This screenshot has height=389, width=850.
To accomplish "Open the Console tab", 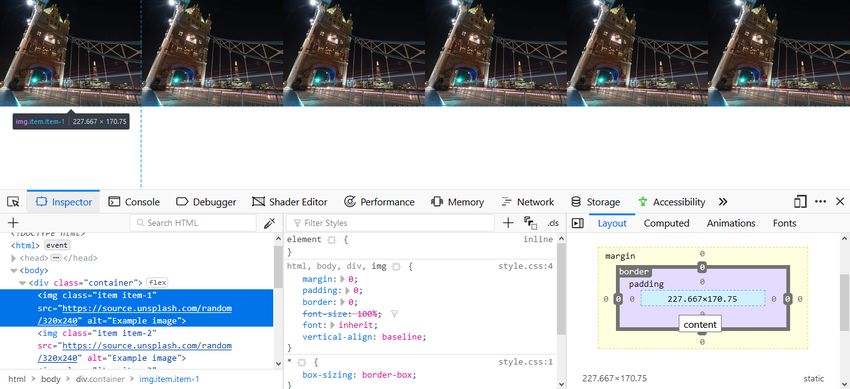I will tap(134, 202).
